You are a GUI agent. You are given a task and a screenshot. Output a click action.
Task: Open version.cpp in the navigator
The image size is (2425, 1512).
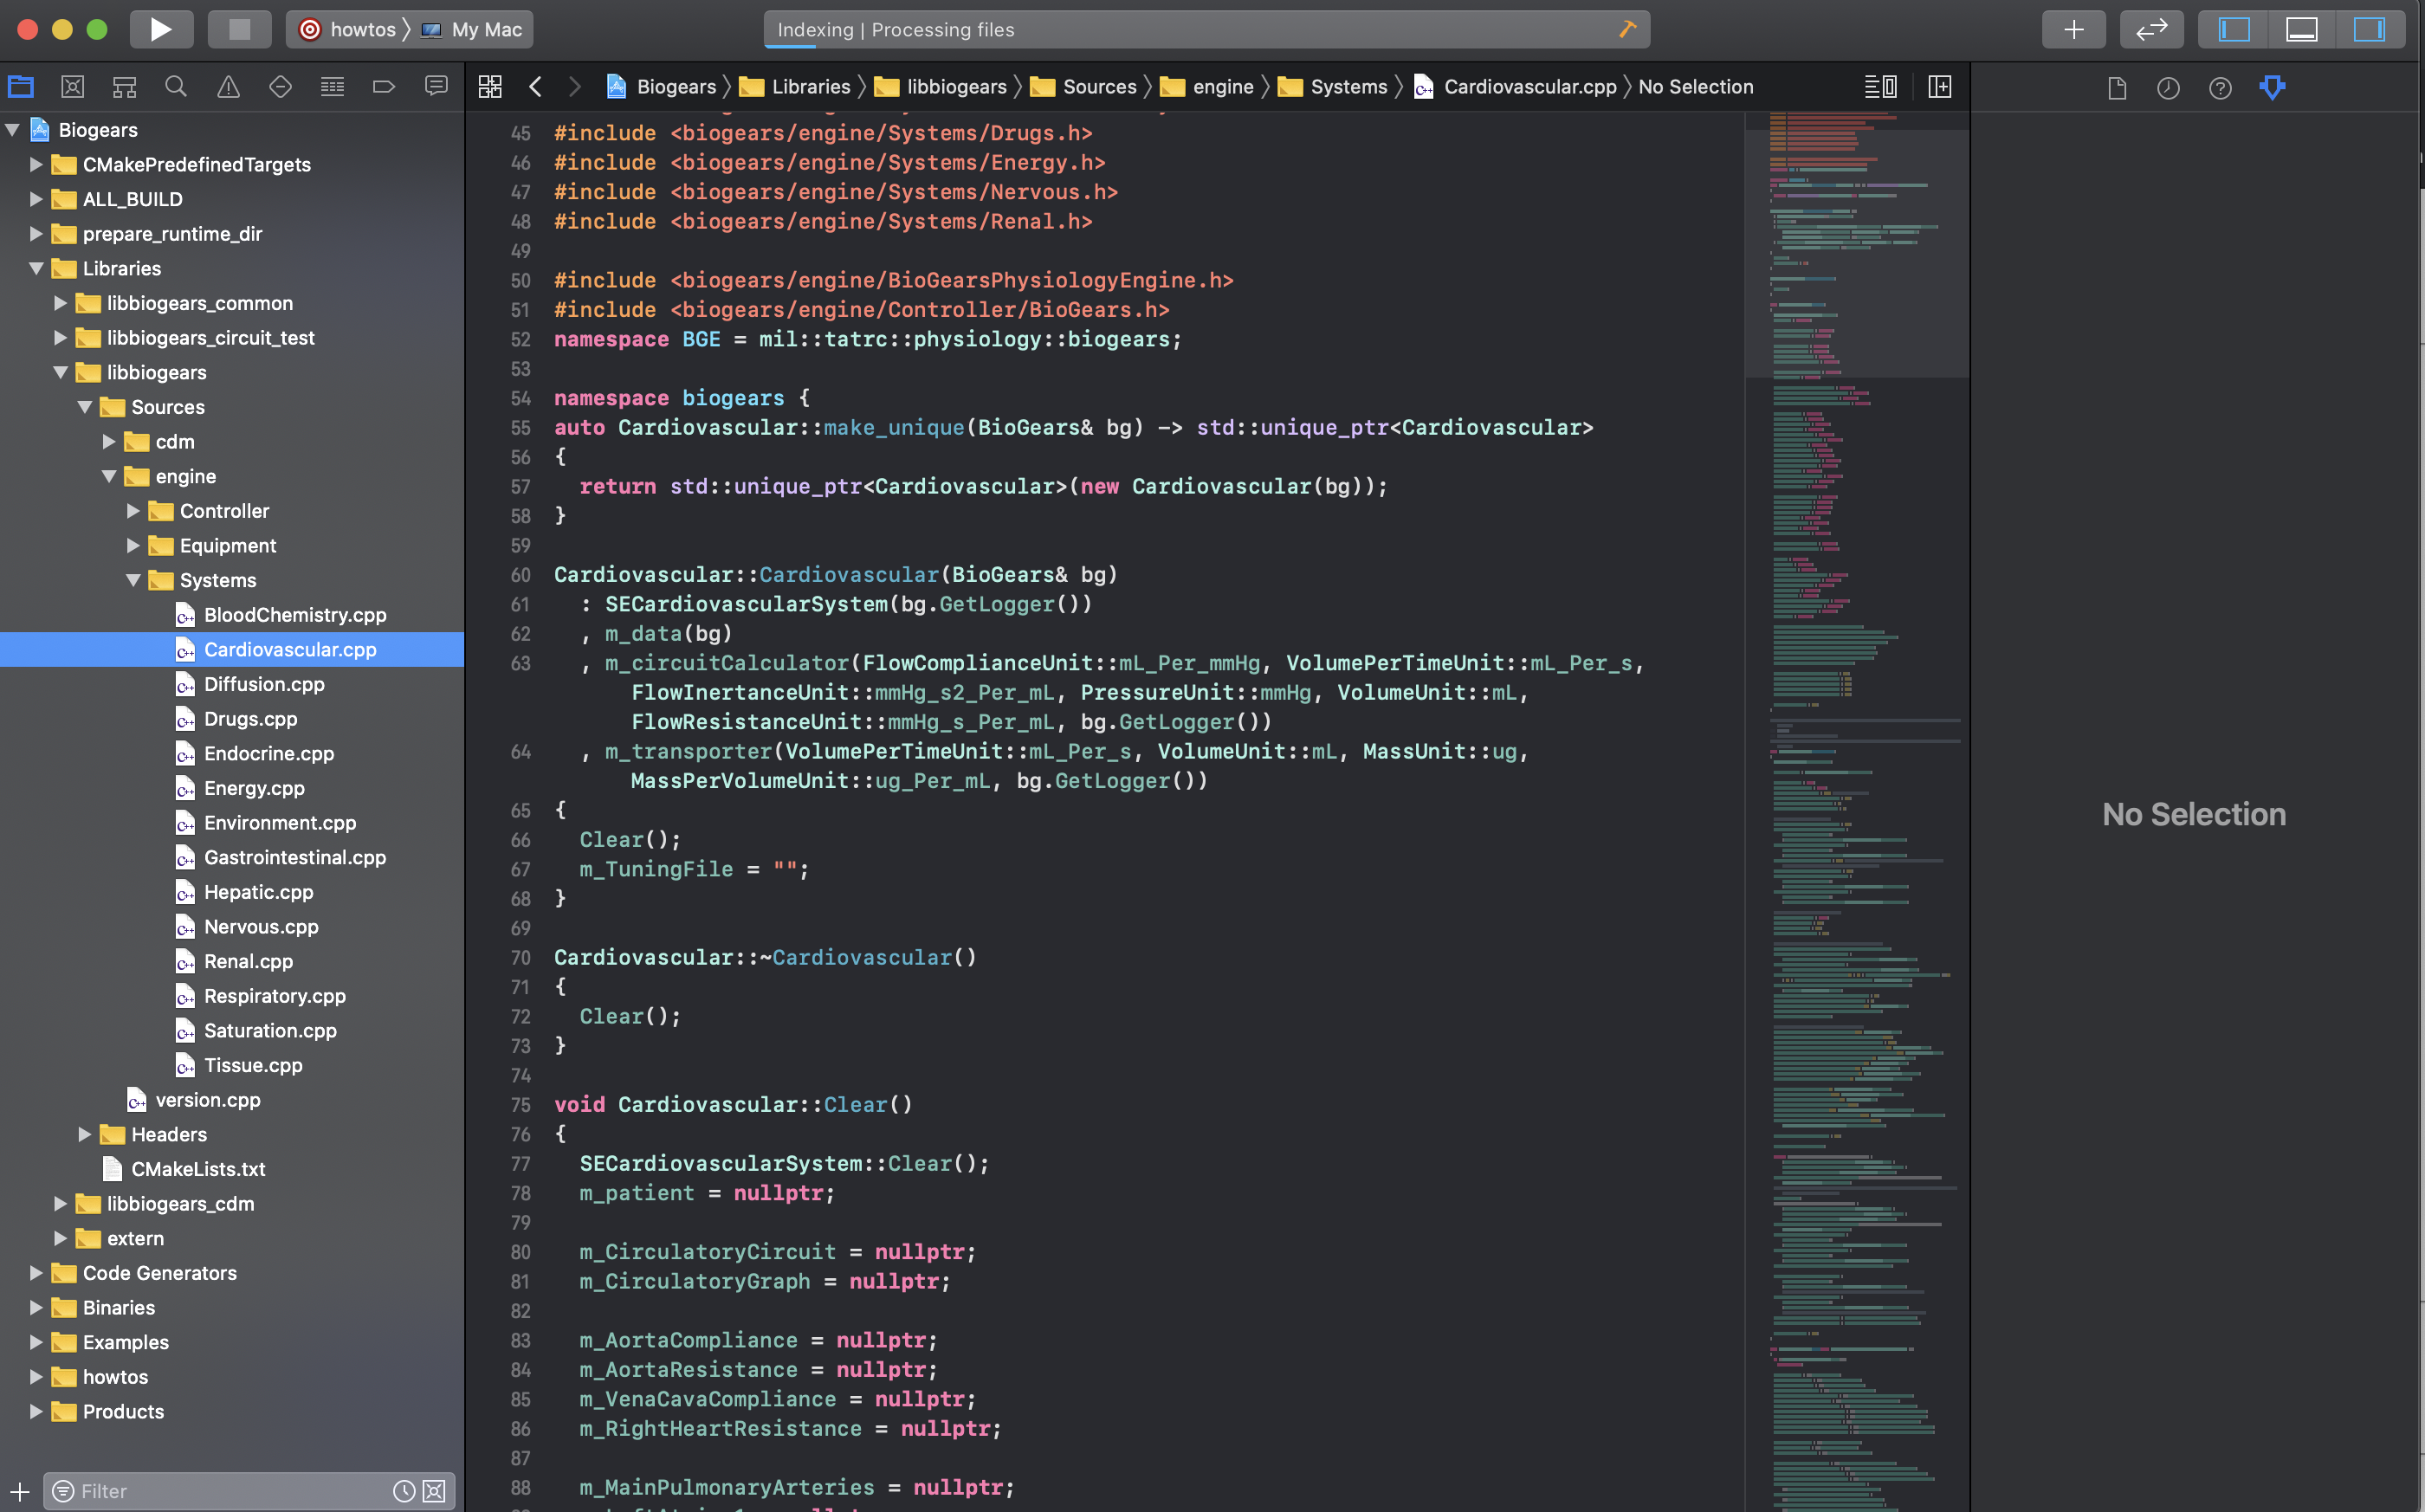point(207,1100)
